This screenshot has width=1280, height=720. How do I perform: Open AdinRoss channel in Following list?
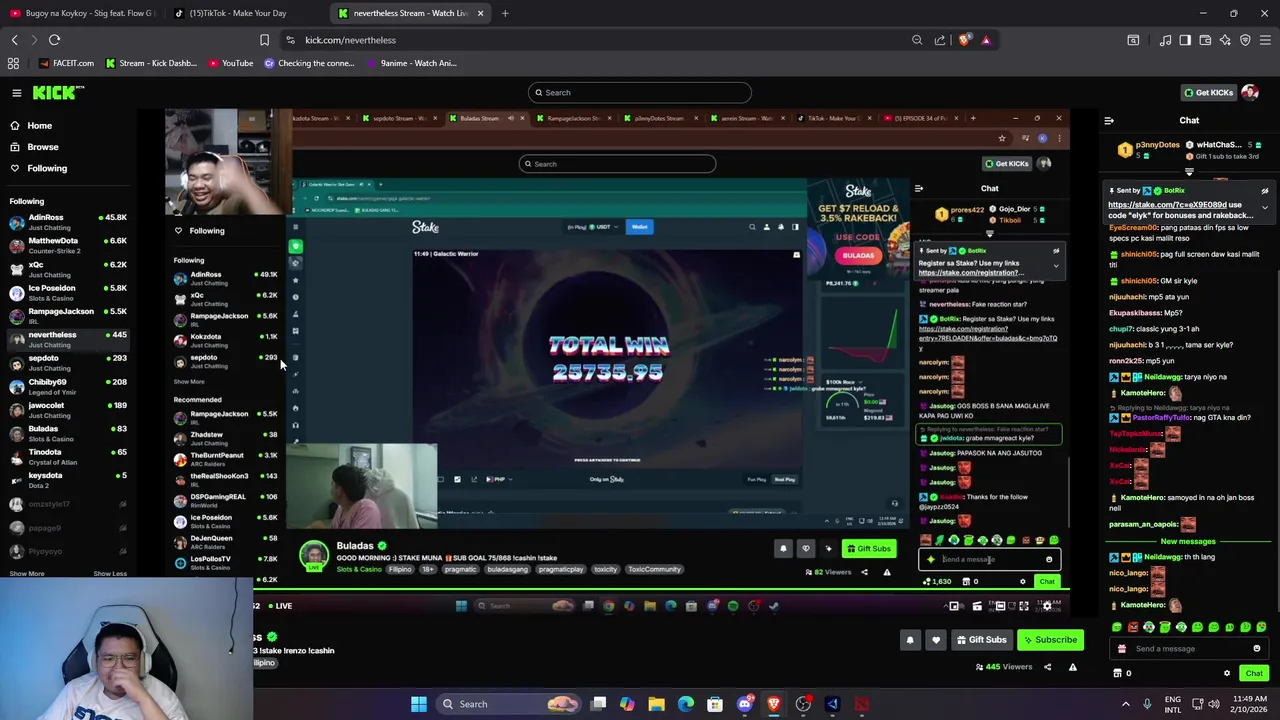pyautogui.click(x=66, y=222)
